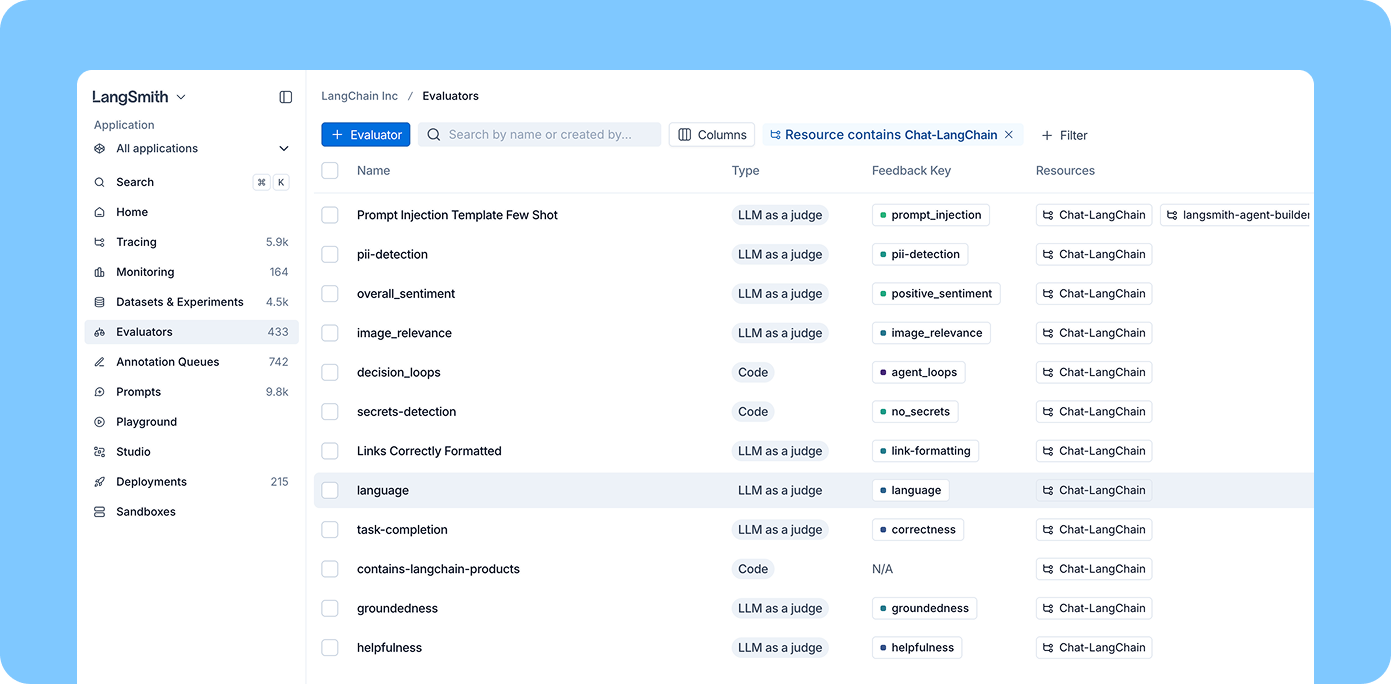Click the Monitoring chart icon
The width and height of the screenshot is (1391, 684).
(x=100, y=272)
